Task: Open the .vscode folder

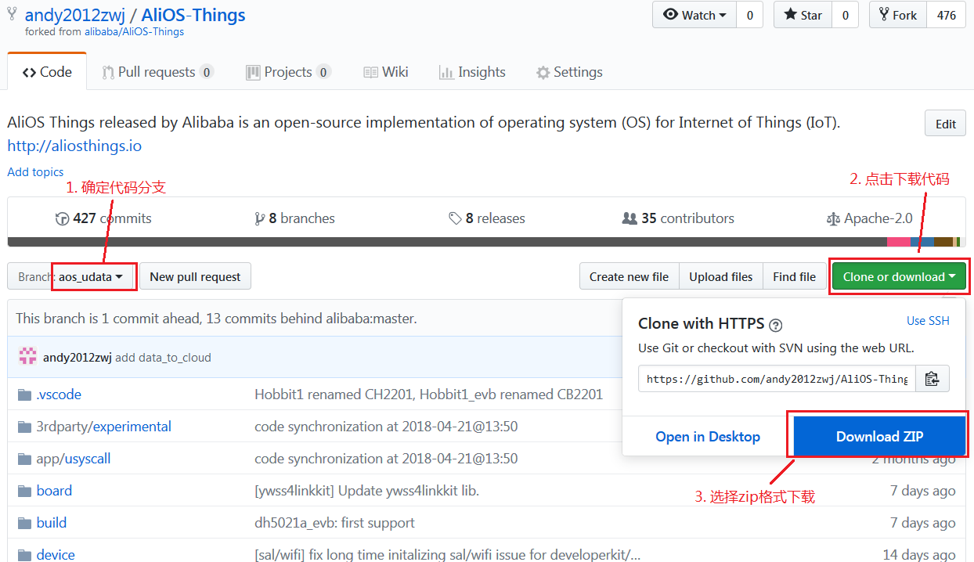Action: point(59,394)
